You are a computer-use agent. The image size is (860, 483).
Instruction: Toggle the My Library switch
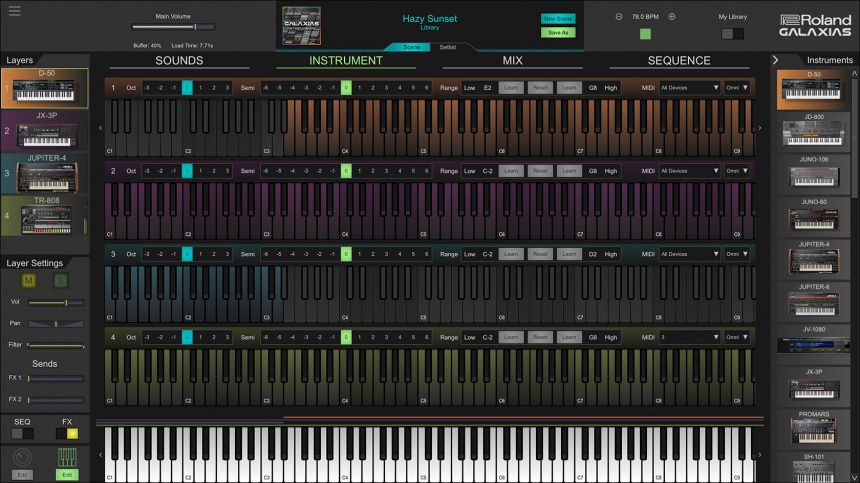733,34
